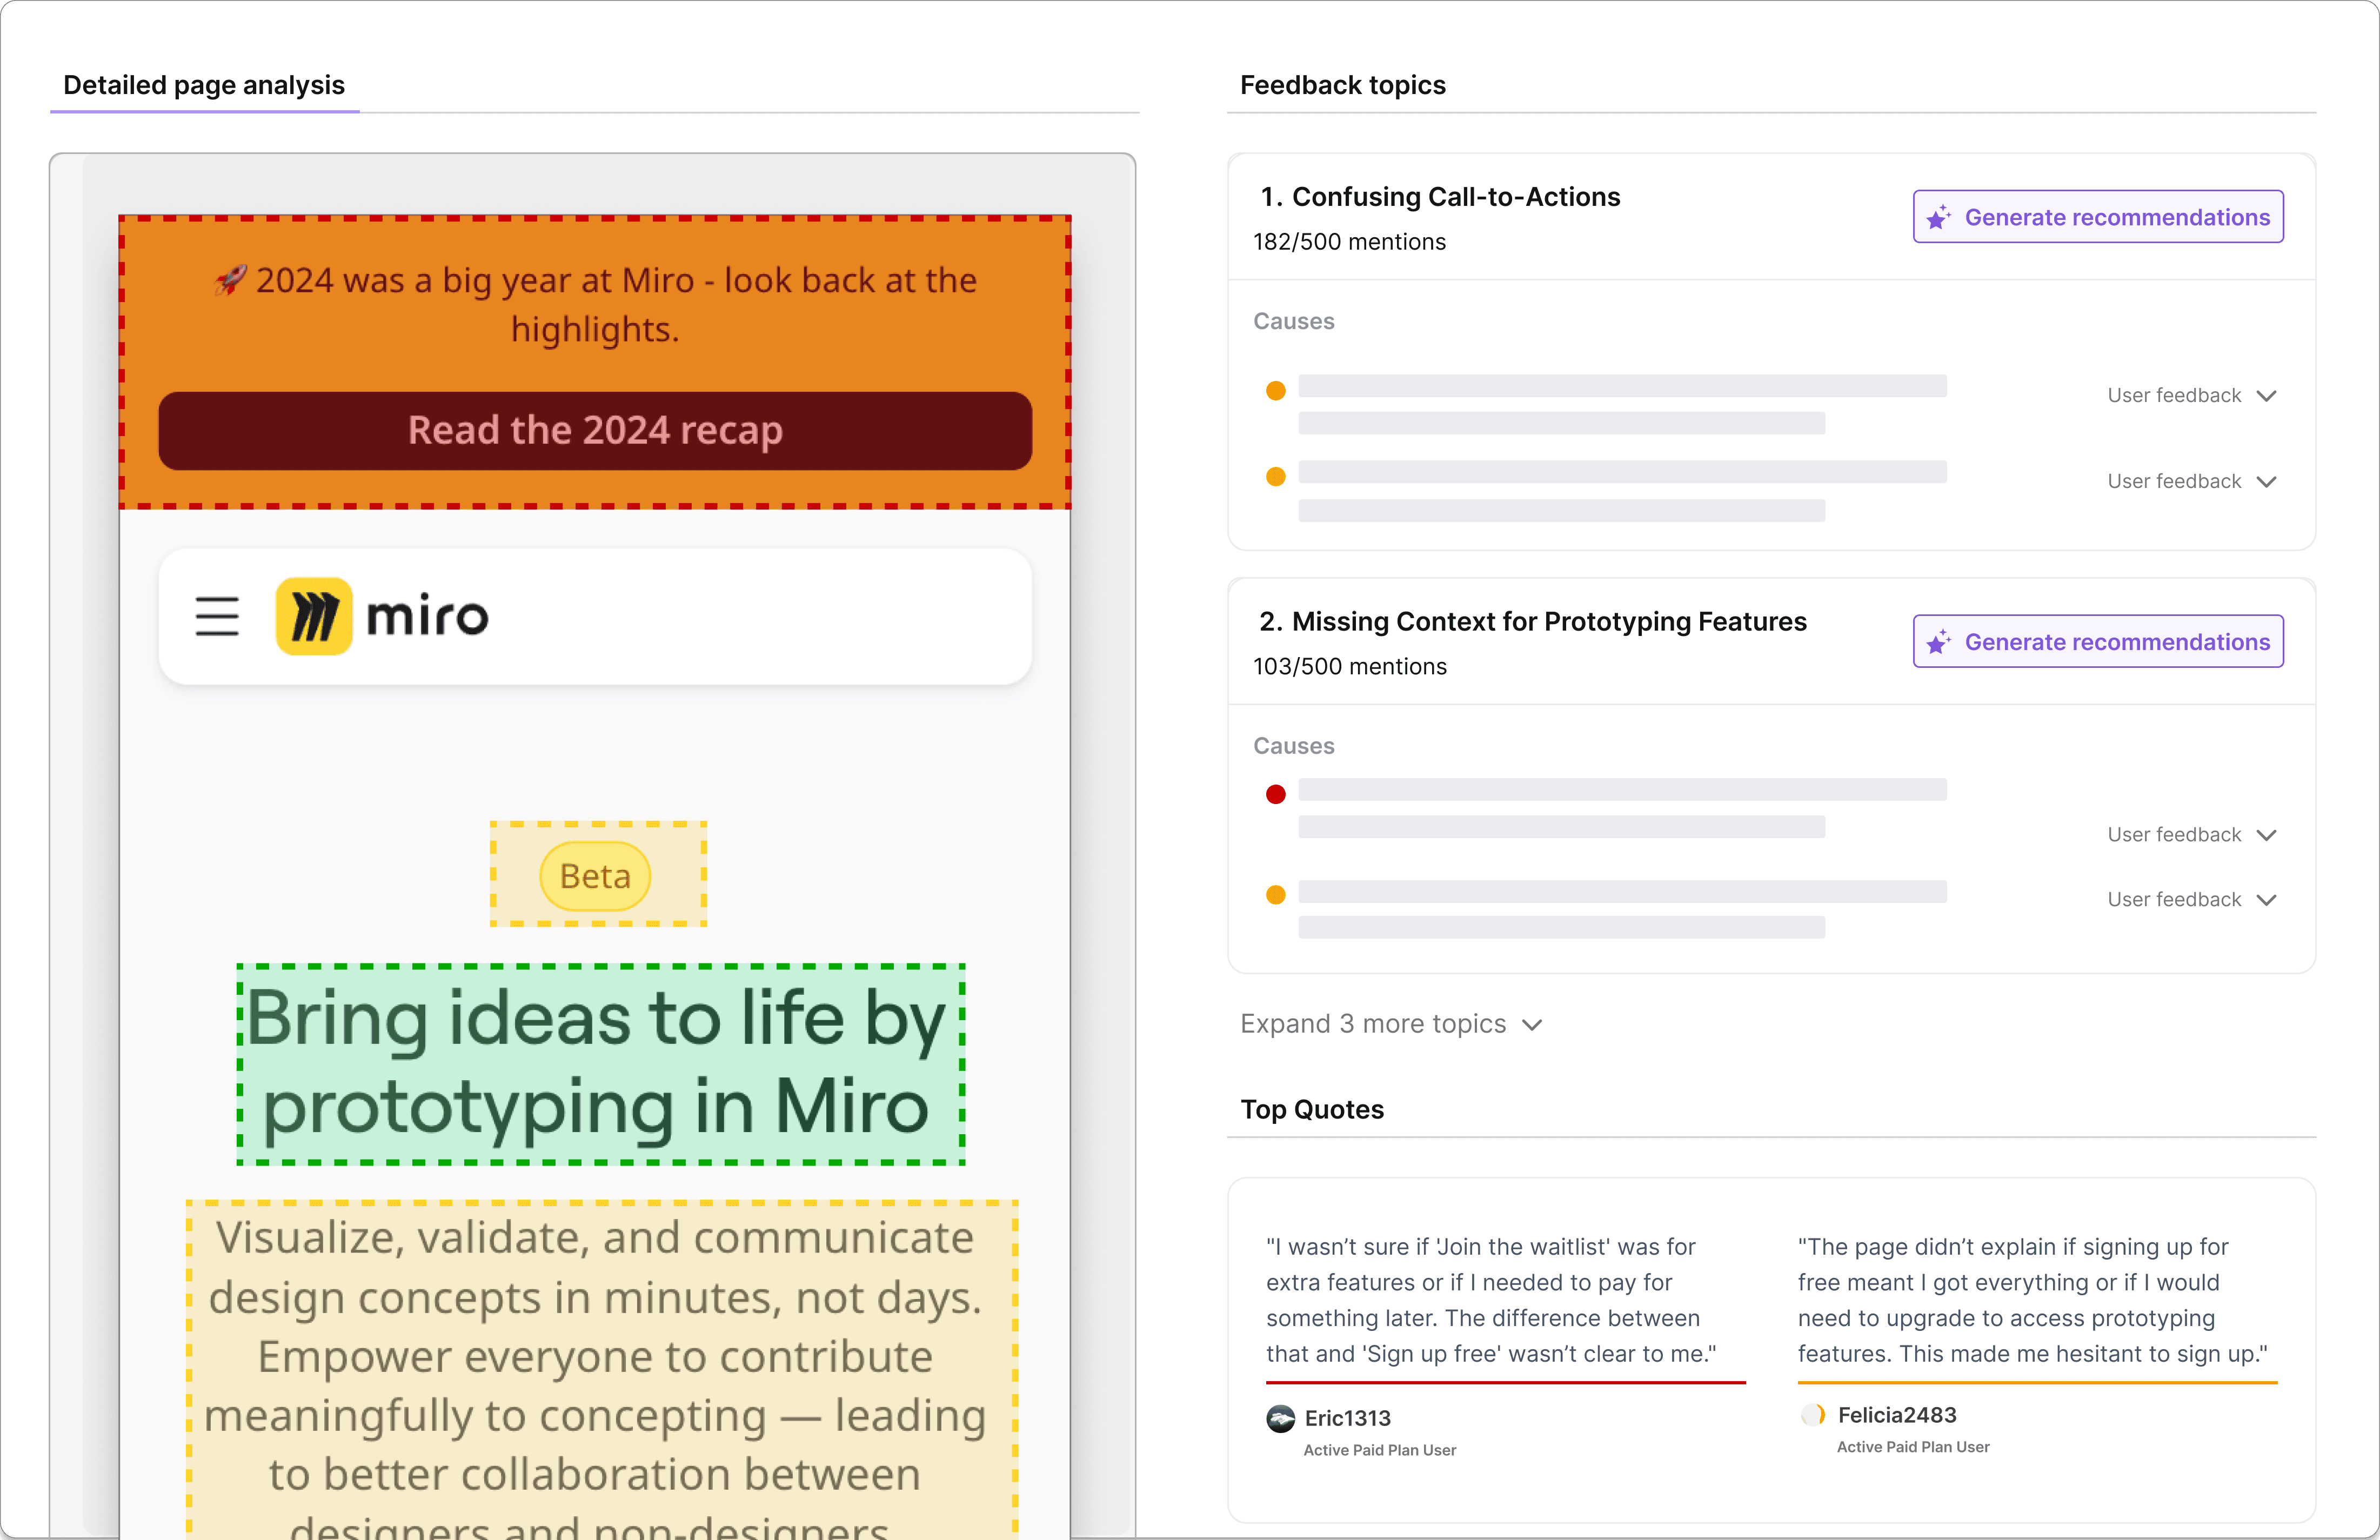Select the Feedback topics heading
Screen dimensions: 2380x1540
[1343, 85]
